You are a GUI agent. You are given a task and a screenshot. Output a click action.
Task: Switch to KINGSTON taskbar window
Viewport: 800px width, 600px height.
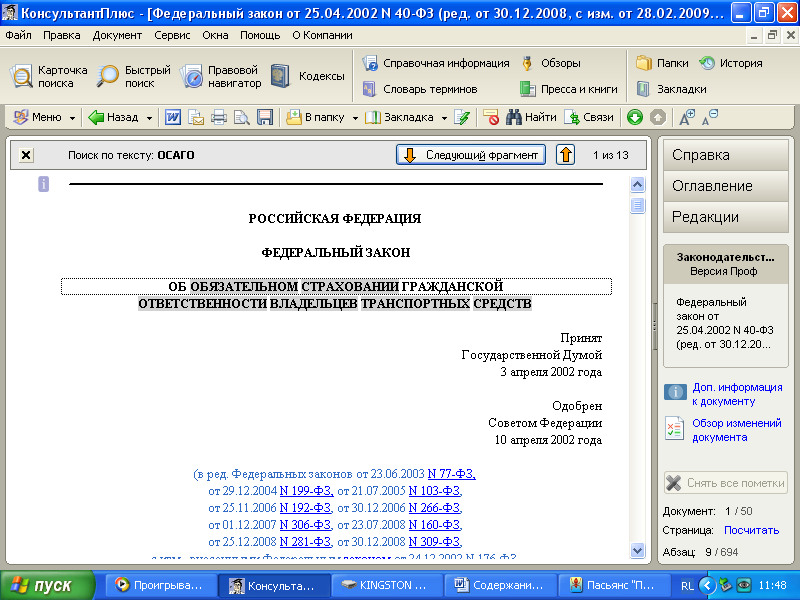click(387, 585)
